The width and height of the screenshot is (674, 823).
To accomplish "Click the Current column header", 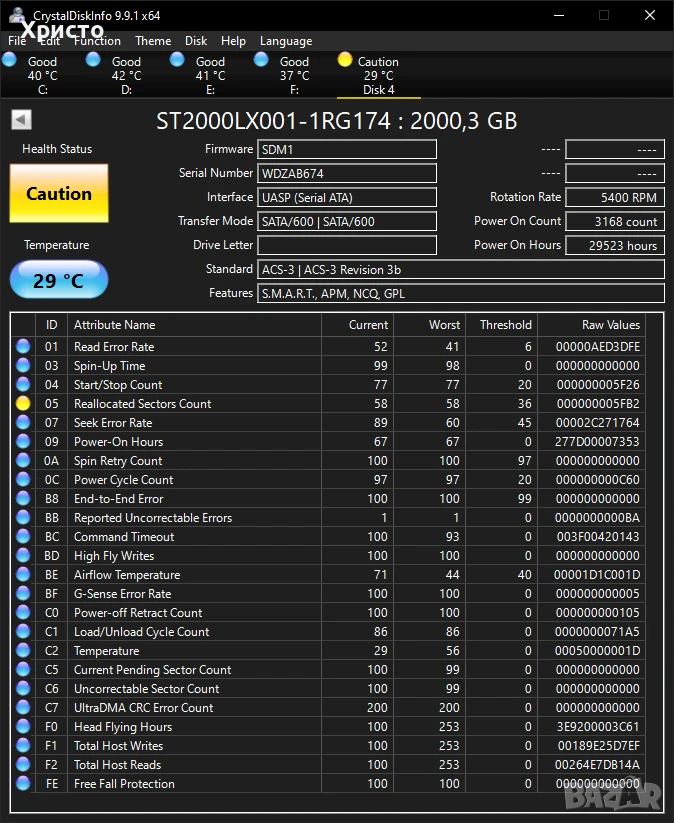I will point(357,325).
